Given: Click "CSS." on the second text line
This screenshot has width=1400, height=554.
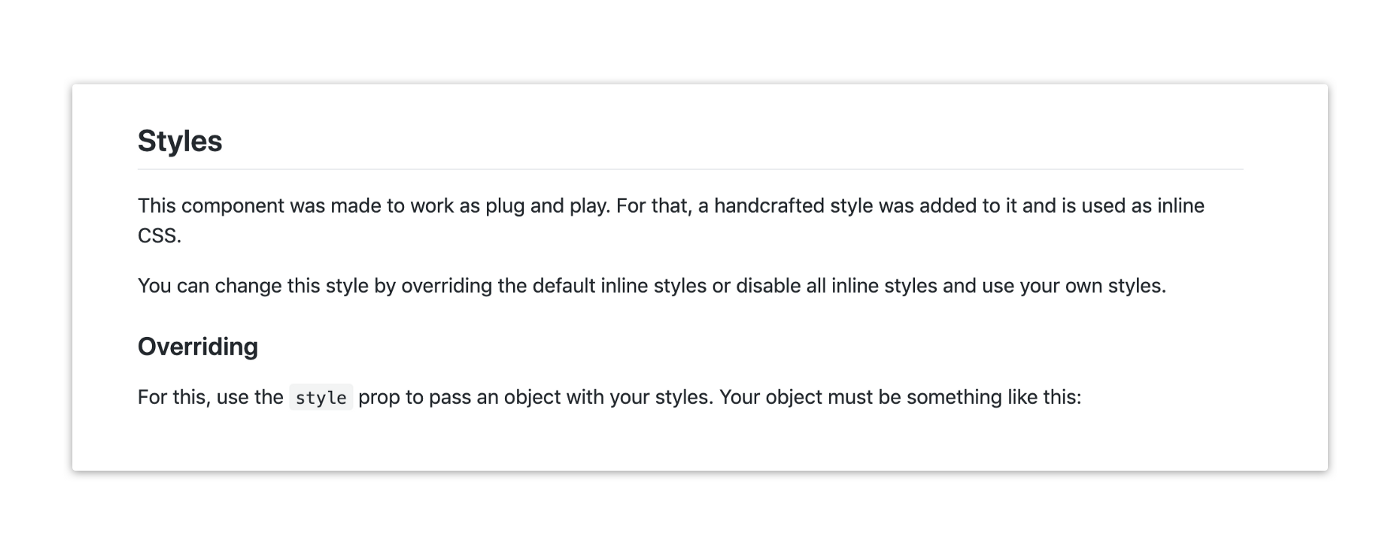Looking at the screenshot, I should click(x=160, y=238).
